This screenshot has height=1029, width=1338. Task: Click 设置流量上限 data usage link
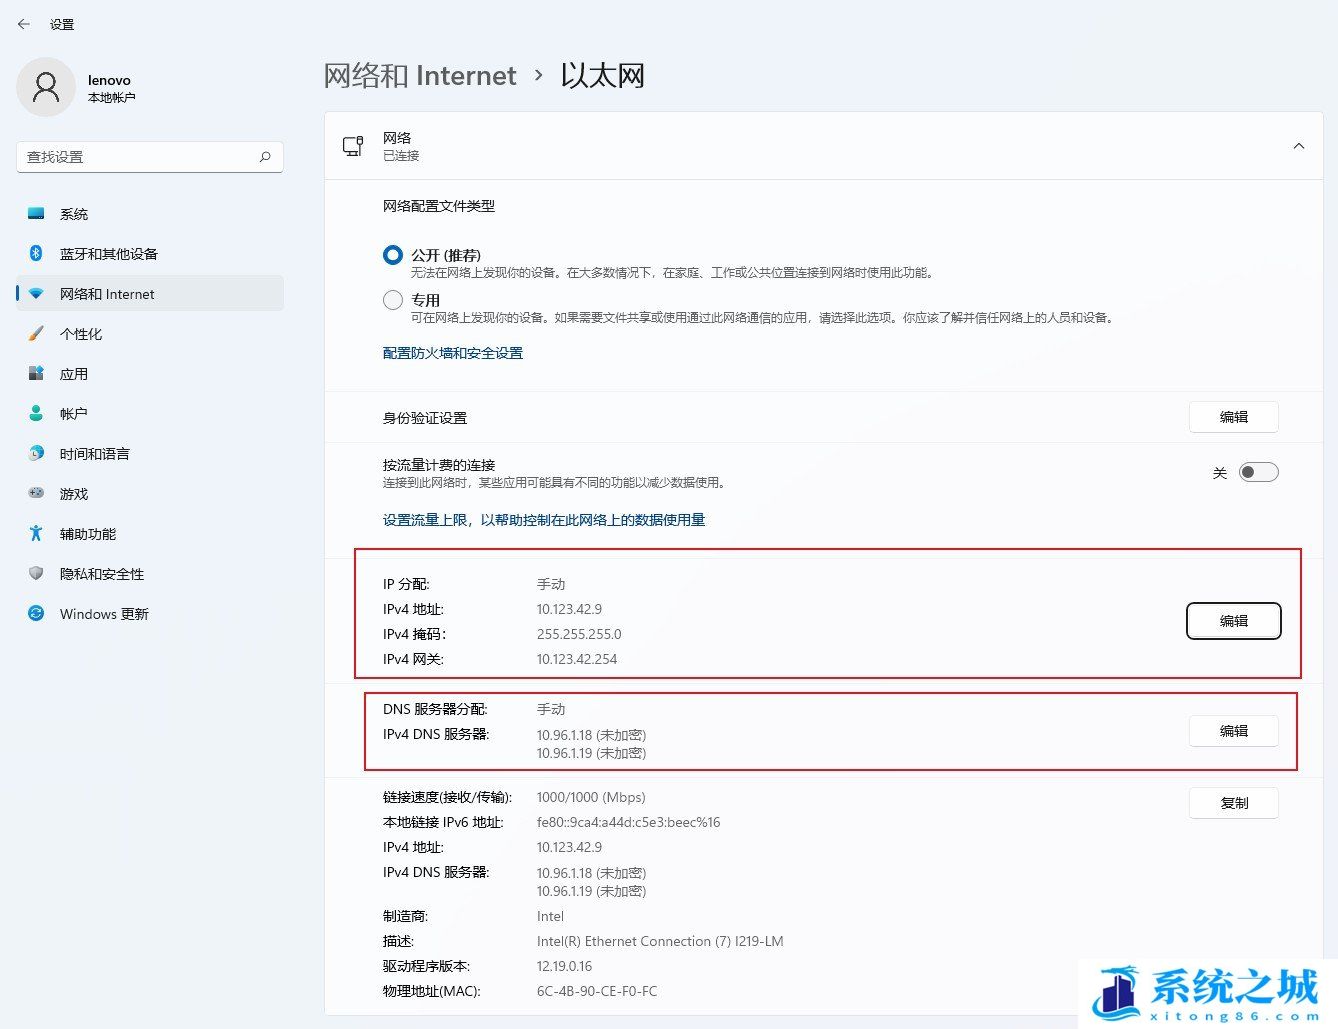point(544,520)
